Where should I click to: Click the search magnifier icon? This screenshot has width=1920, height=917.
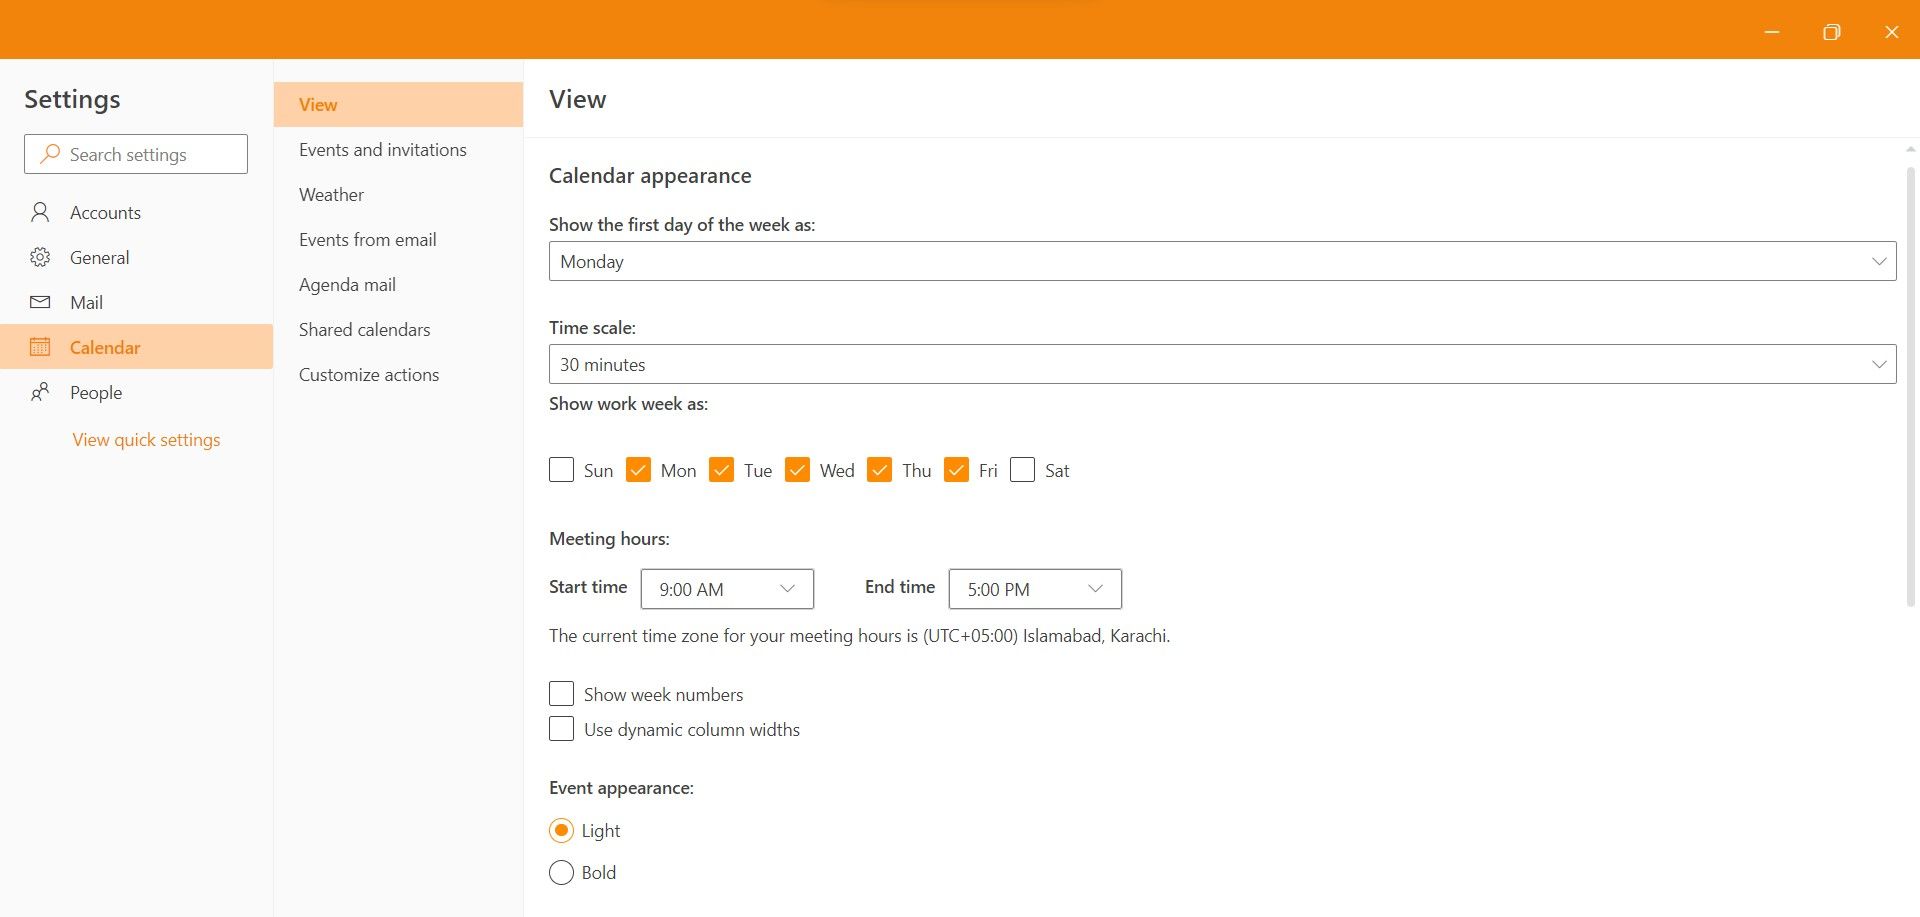pyautogui.click(x=49, y=154)
